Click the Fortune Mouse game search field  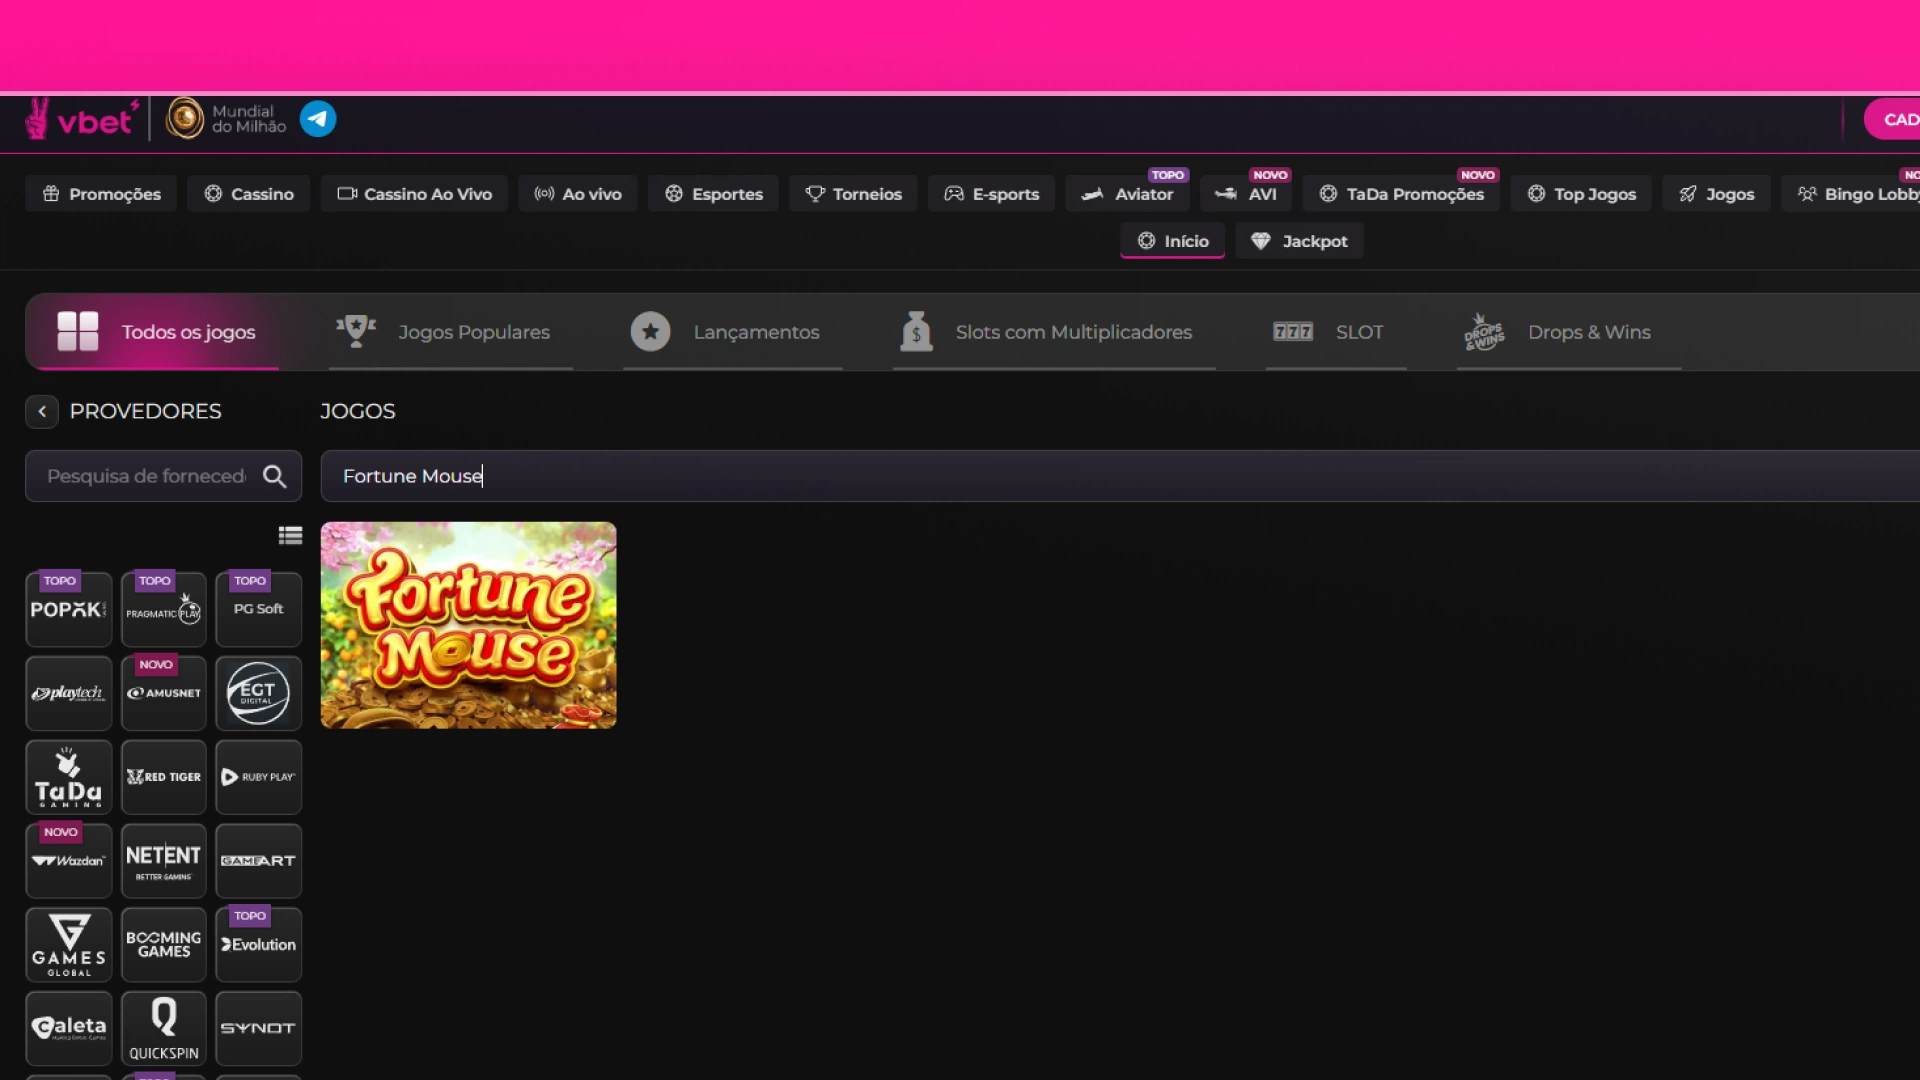point(1120,476)
